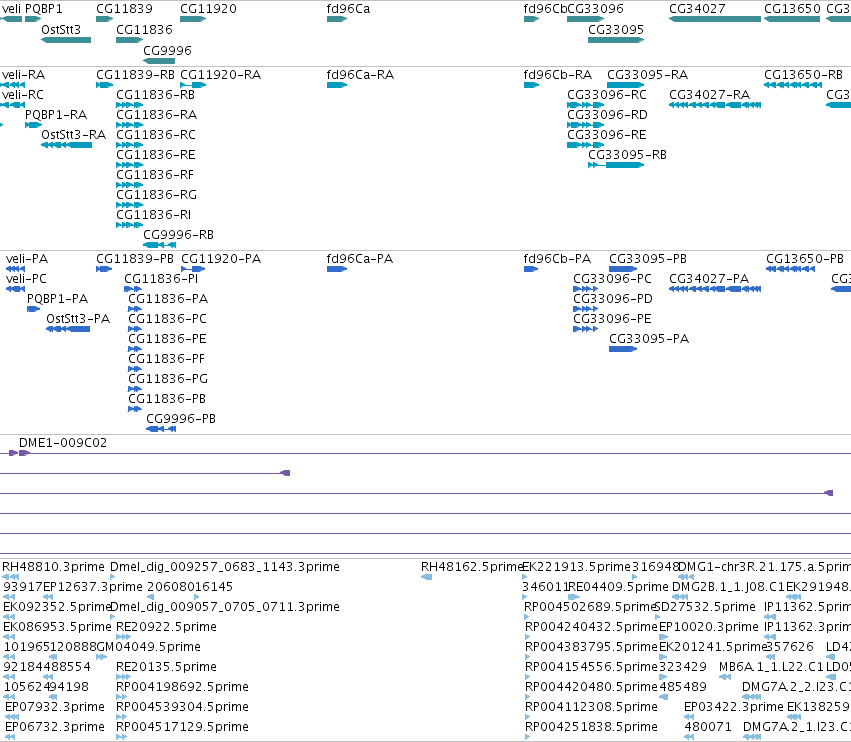Click the CG11836-RG transcript glyph
Viewport: 851px width, 742px height.
pos(130,205)
